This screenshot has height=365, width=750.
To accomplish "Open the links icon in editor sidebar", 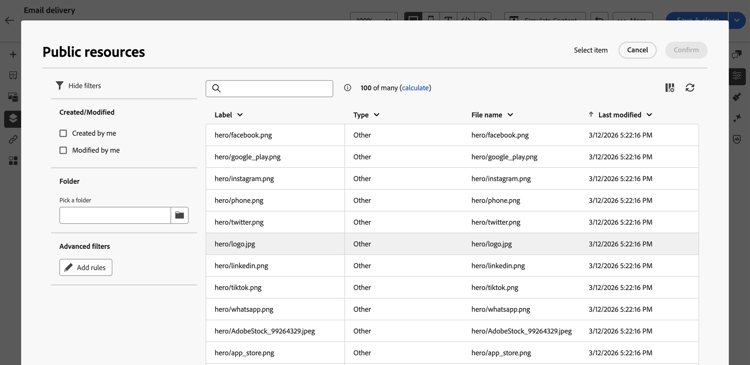I will [x=13, y=140].
